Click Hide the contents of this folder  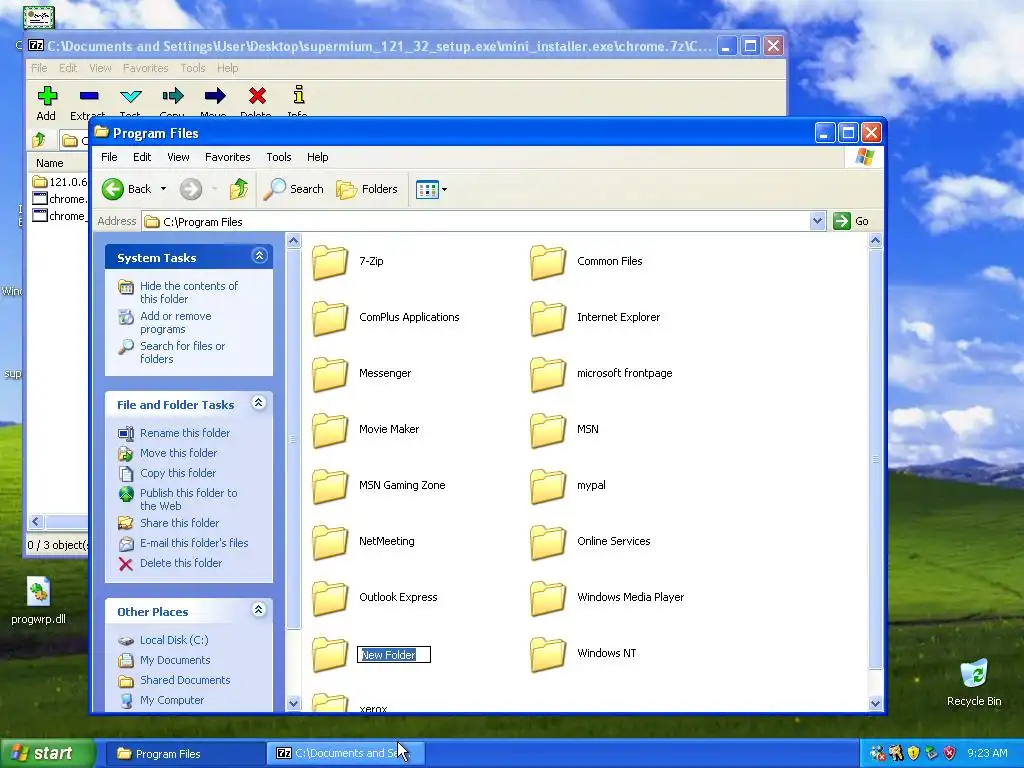click(189, 292)
